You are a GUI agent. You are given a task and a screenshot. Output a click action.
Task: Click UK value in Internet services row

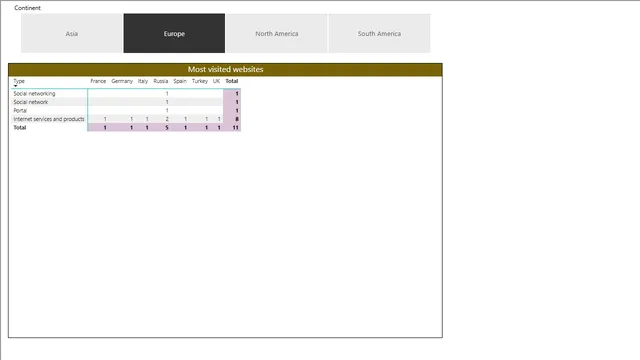point(219,119)
